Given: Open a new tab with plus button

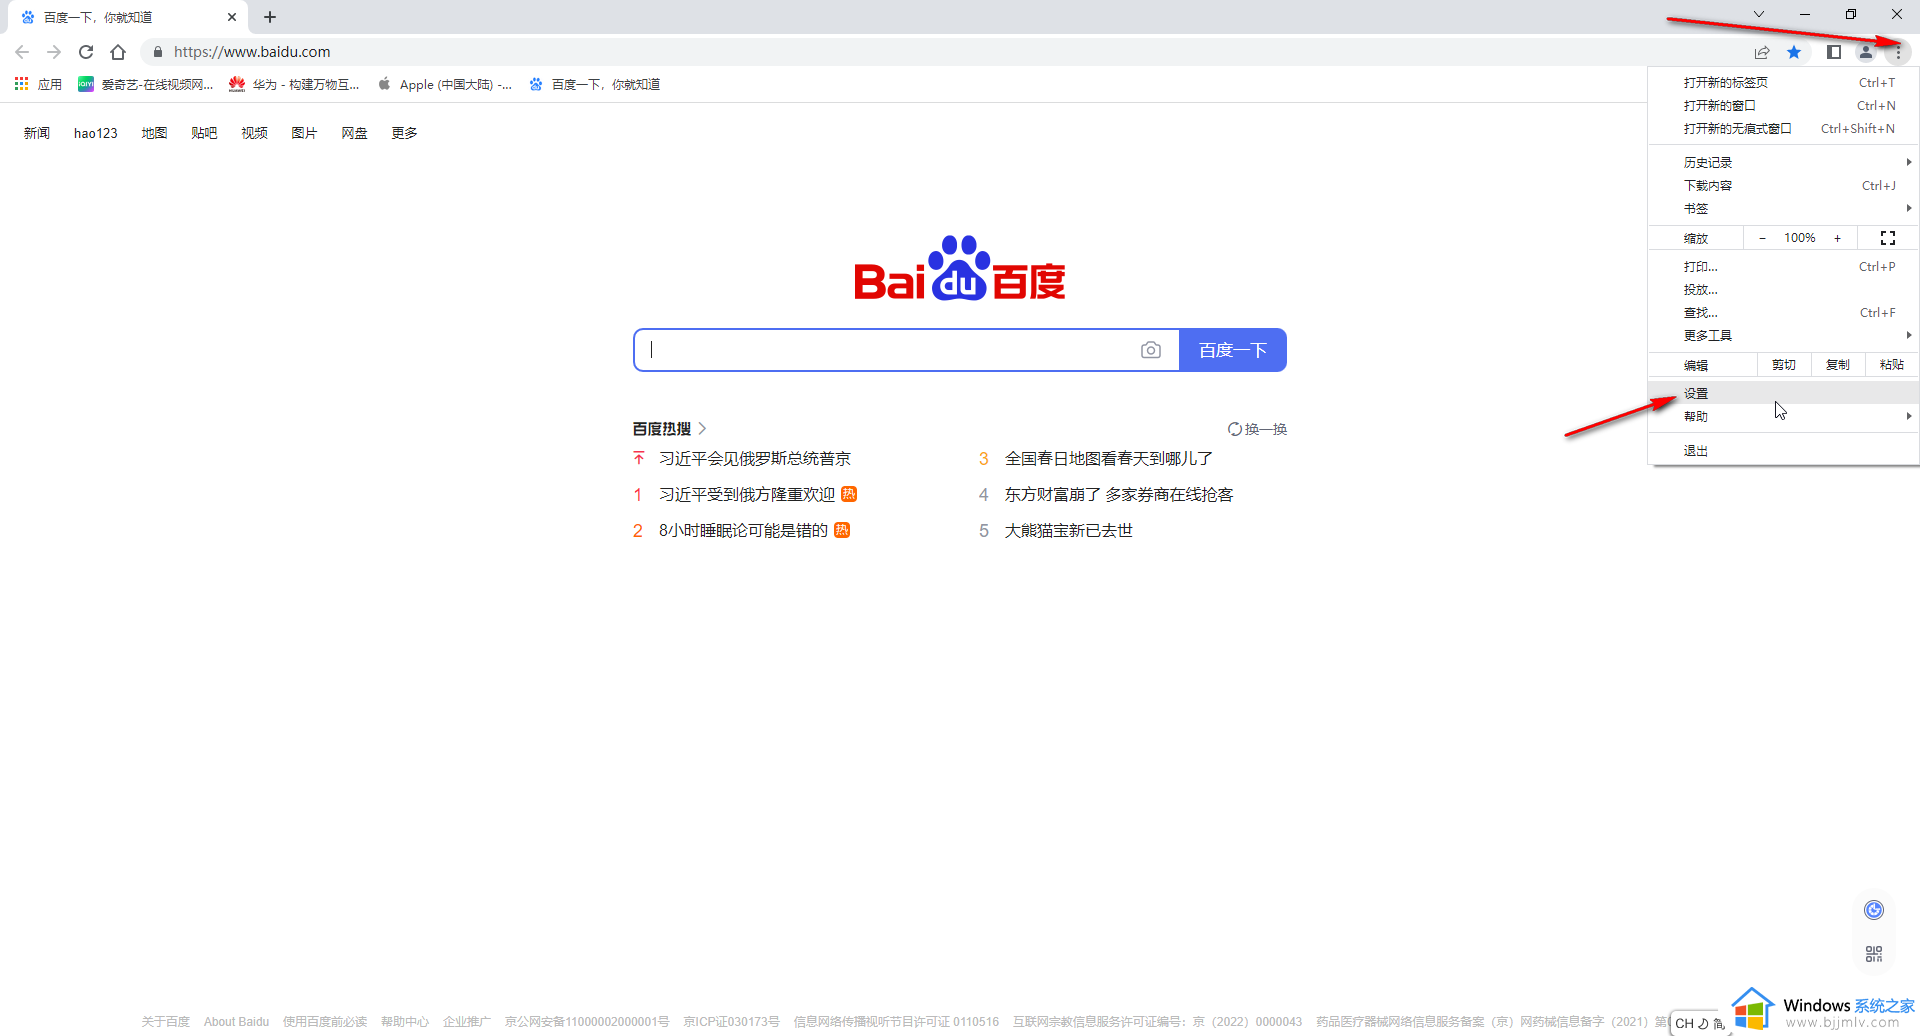Looking at the screenshot, I should pyautogui.click(x=270, y=17).
